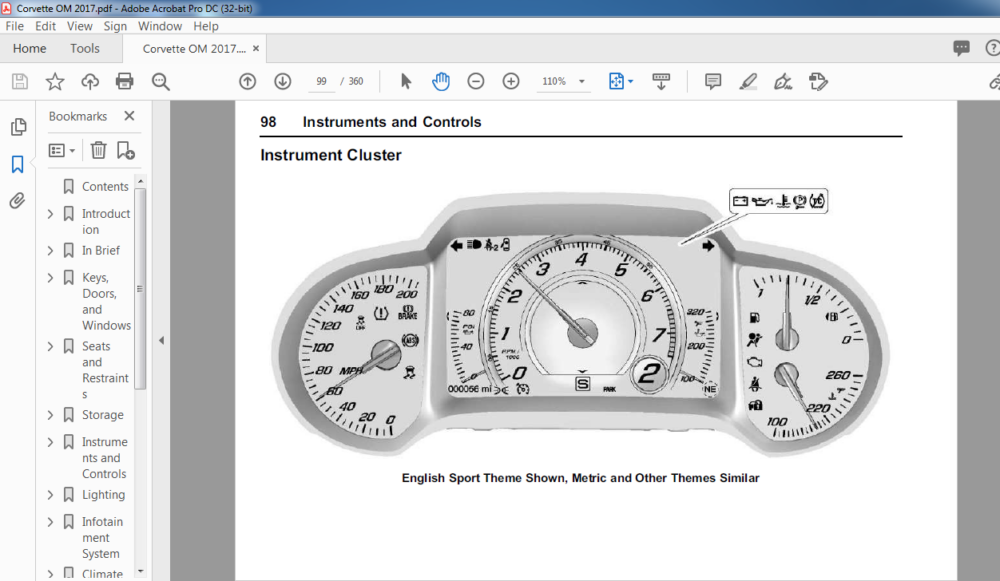Screen dimensions: 1000x581
Task: Zoom in with the plus button
Action: pyautogui.click(x=511, y=82)
